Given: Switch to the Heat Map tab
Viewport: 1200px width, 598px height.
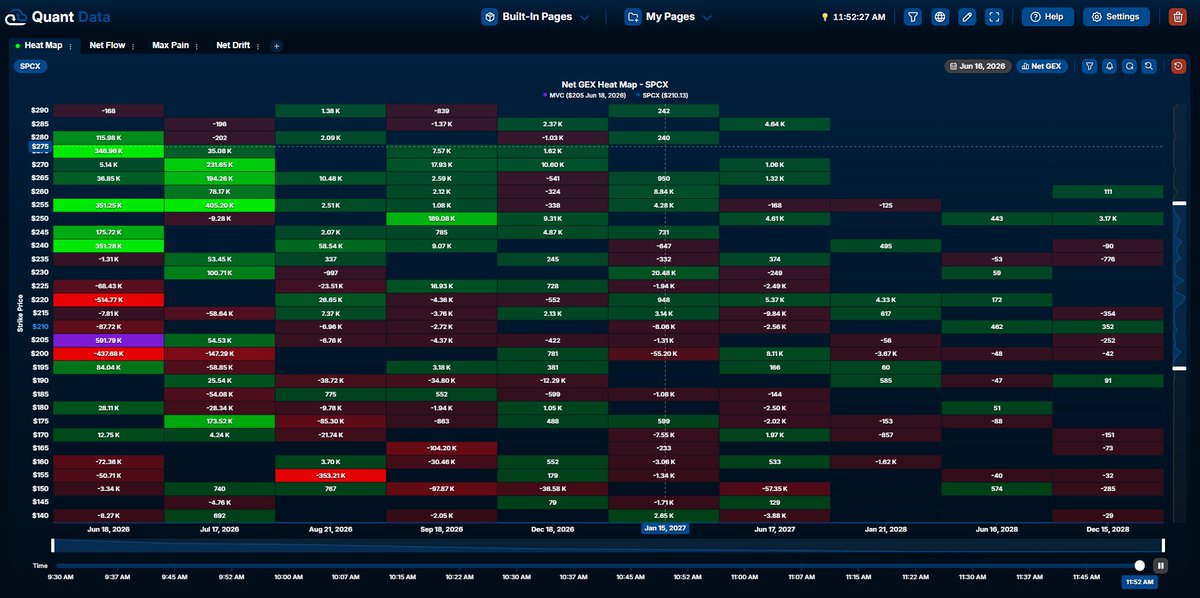Looking at the screenshot, I should (x=42, y=46).
